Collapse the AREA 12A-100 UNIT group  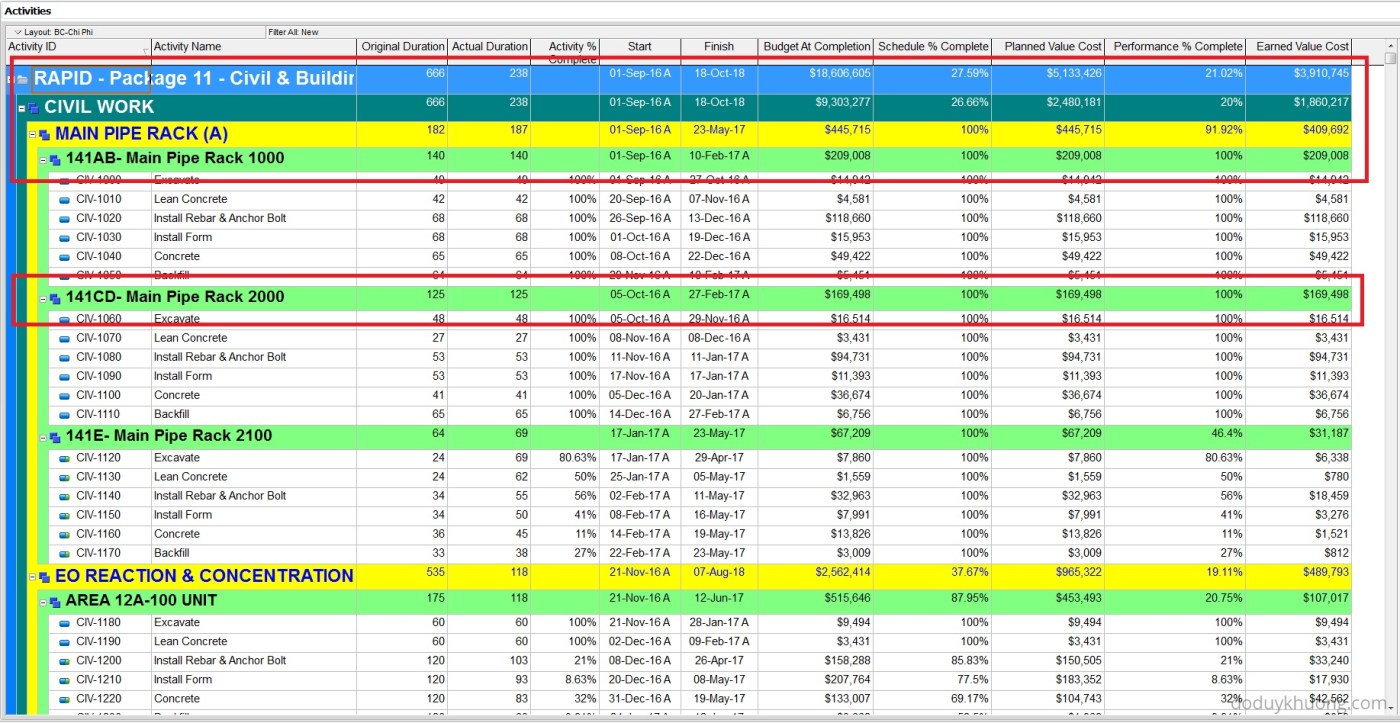(43, 602)
